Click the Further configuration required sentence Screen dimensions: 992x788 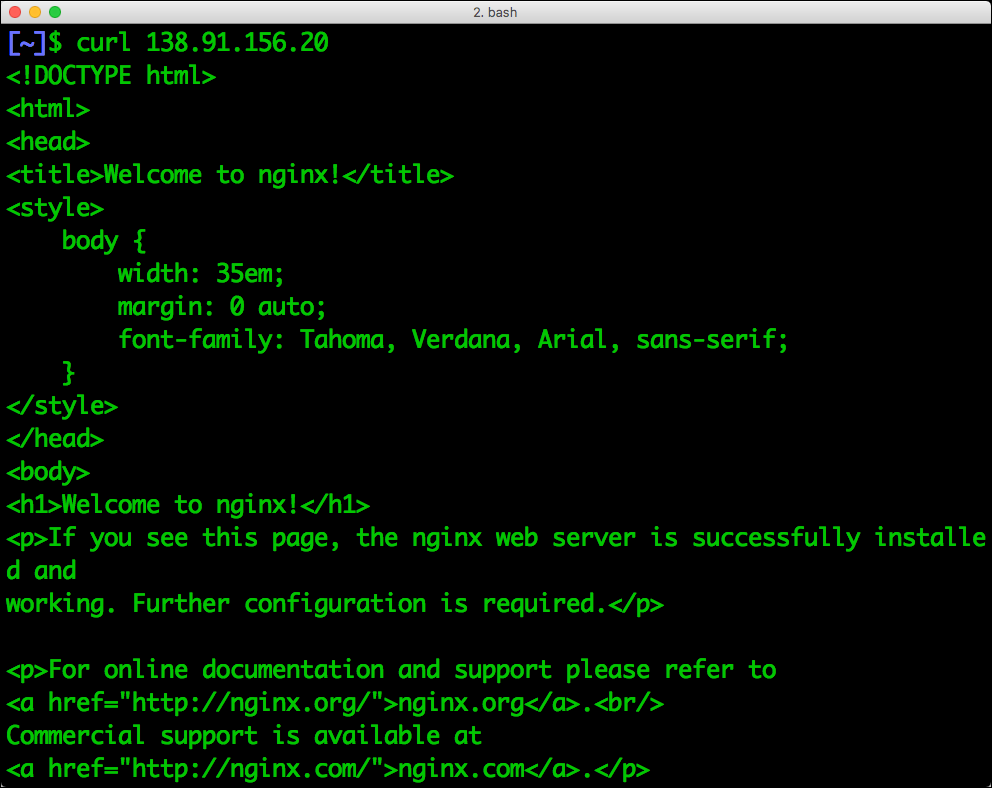click(x=330, y=603)
